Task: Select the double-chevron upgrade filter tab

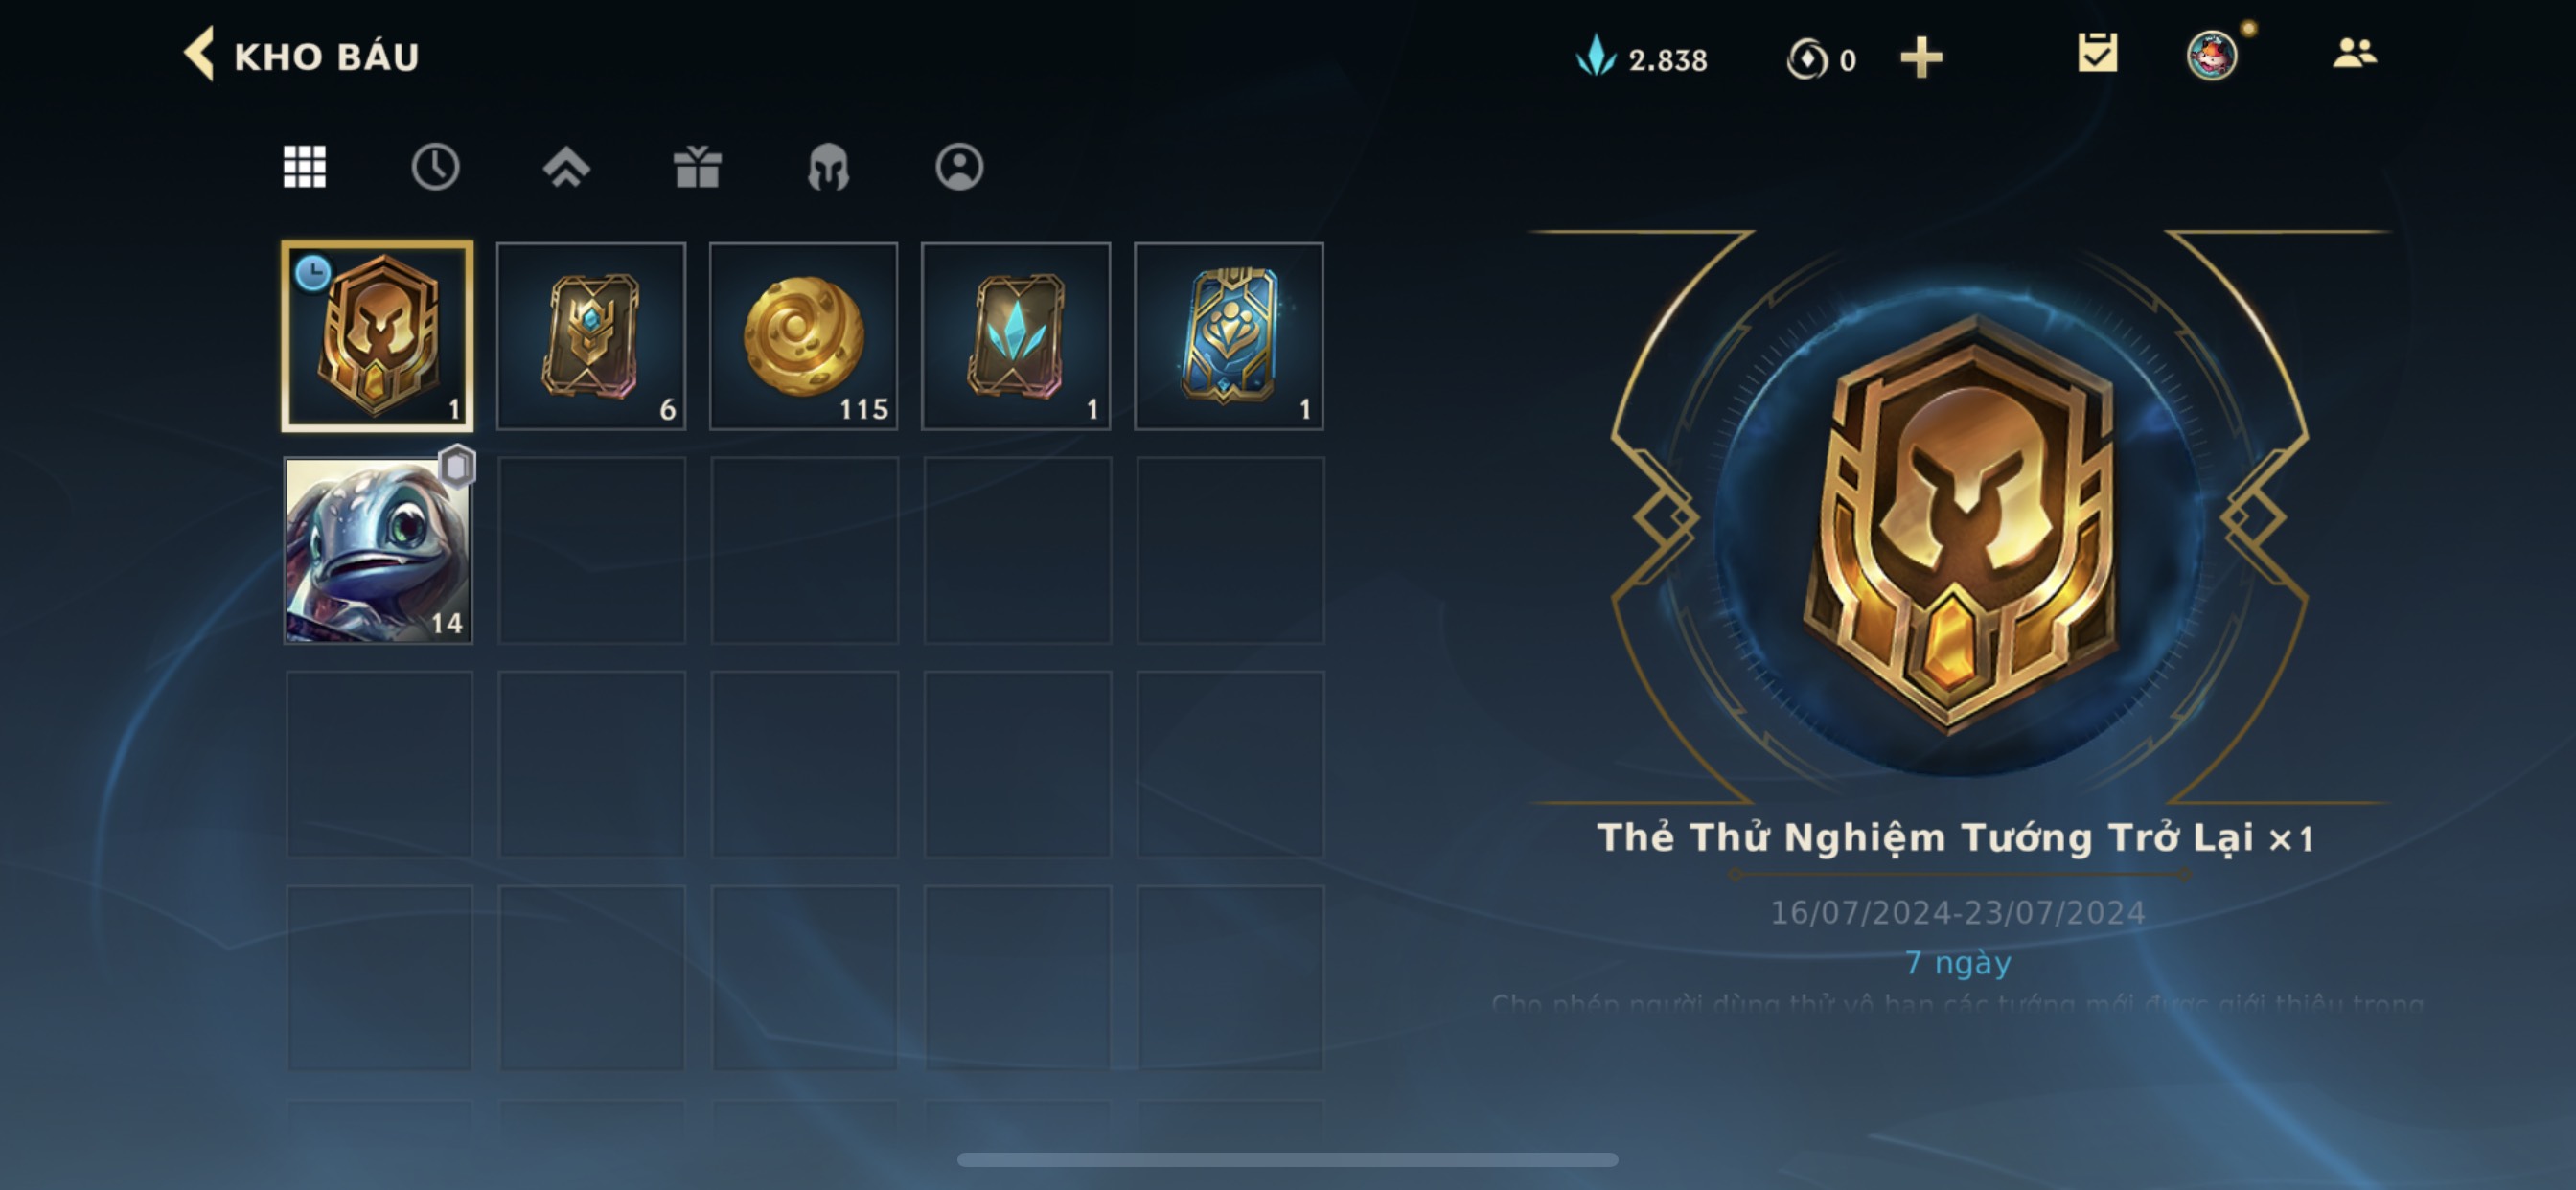Action: [x=566, y=166]
